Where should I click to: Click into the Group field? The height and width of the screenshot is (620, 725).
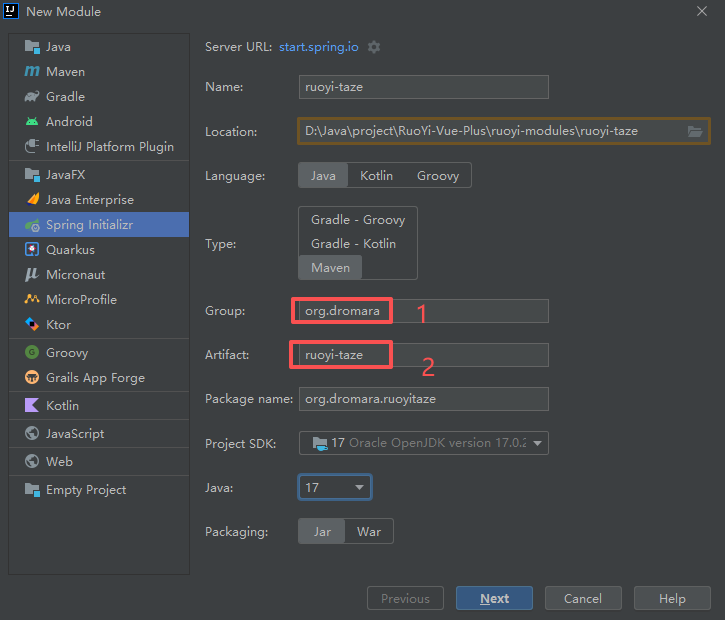pos(424,311)
